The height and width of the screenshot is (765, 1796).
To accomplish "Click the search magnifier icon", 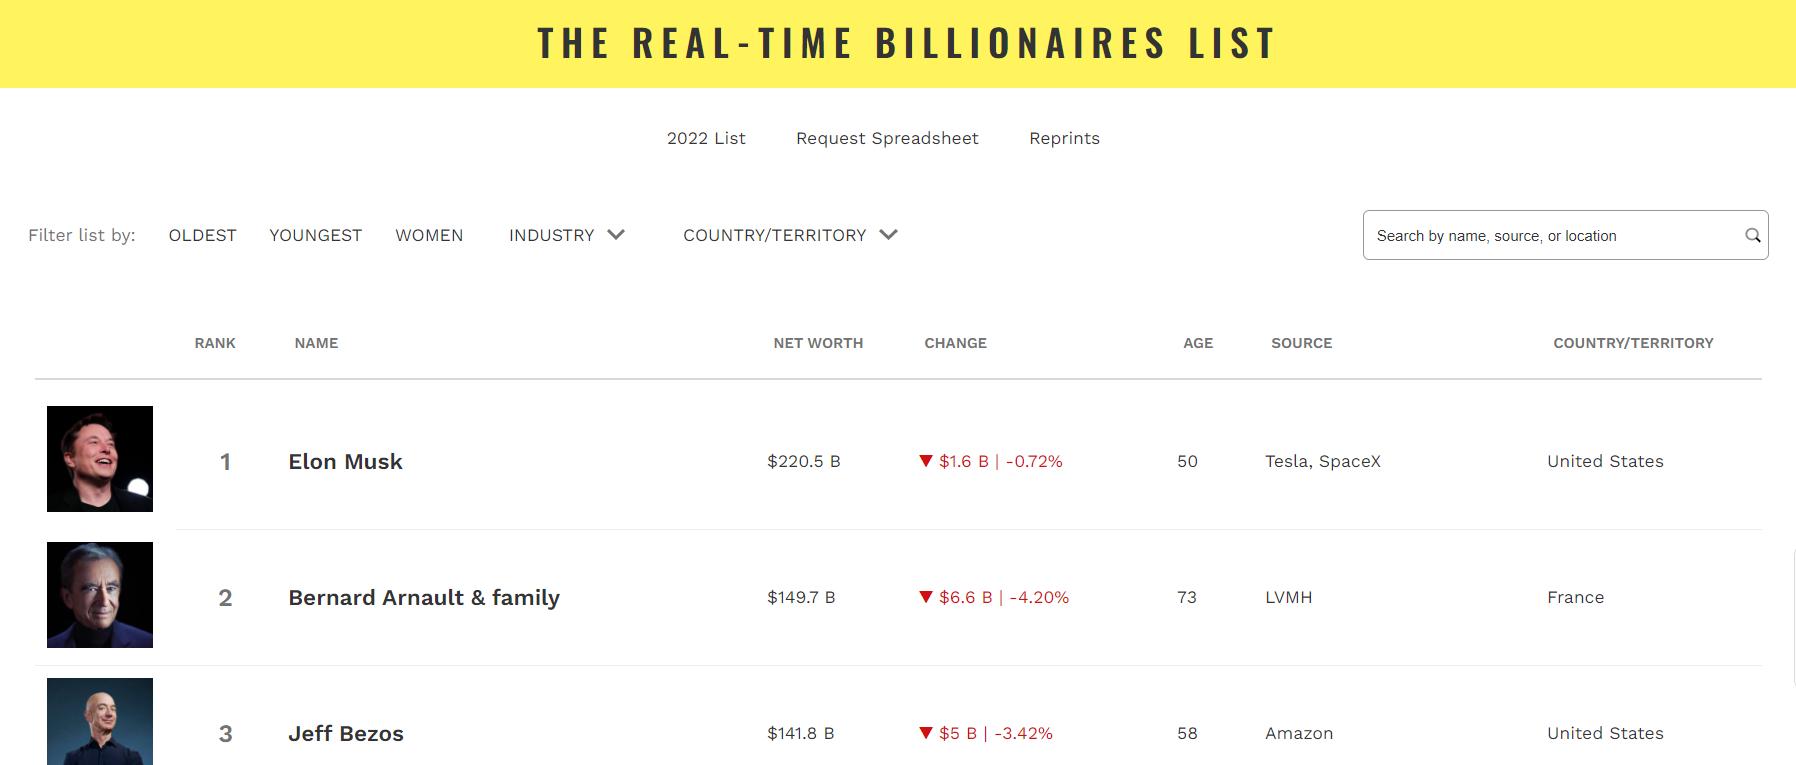I will [1752, 236].
